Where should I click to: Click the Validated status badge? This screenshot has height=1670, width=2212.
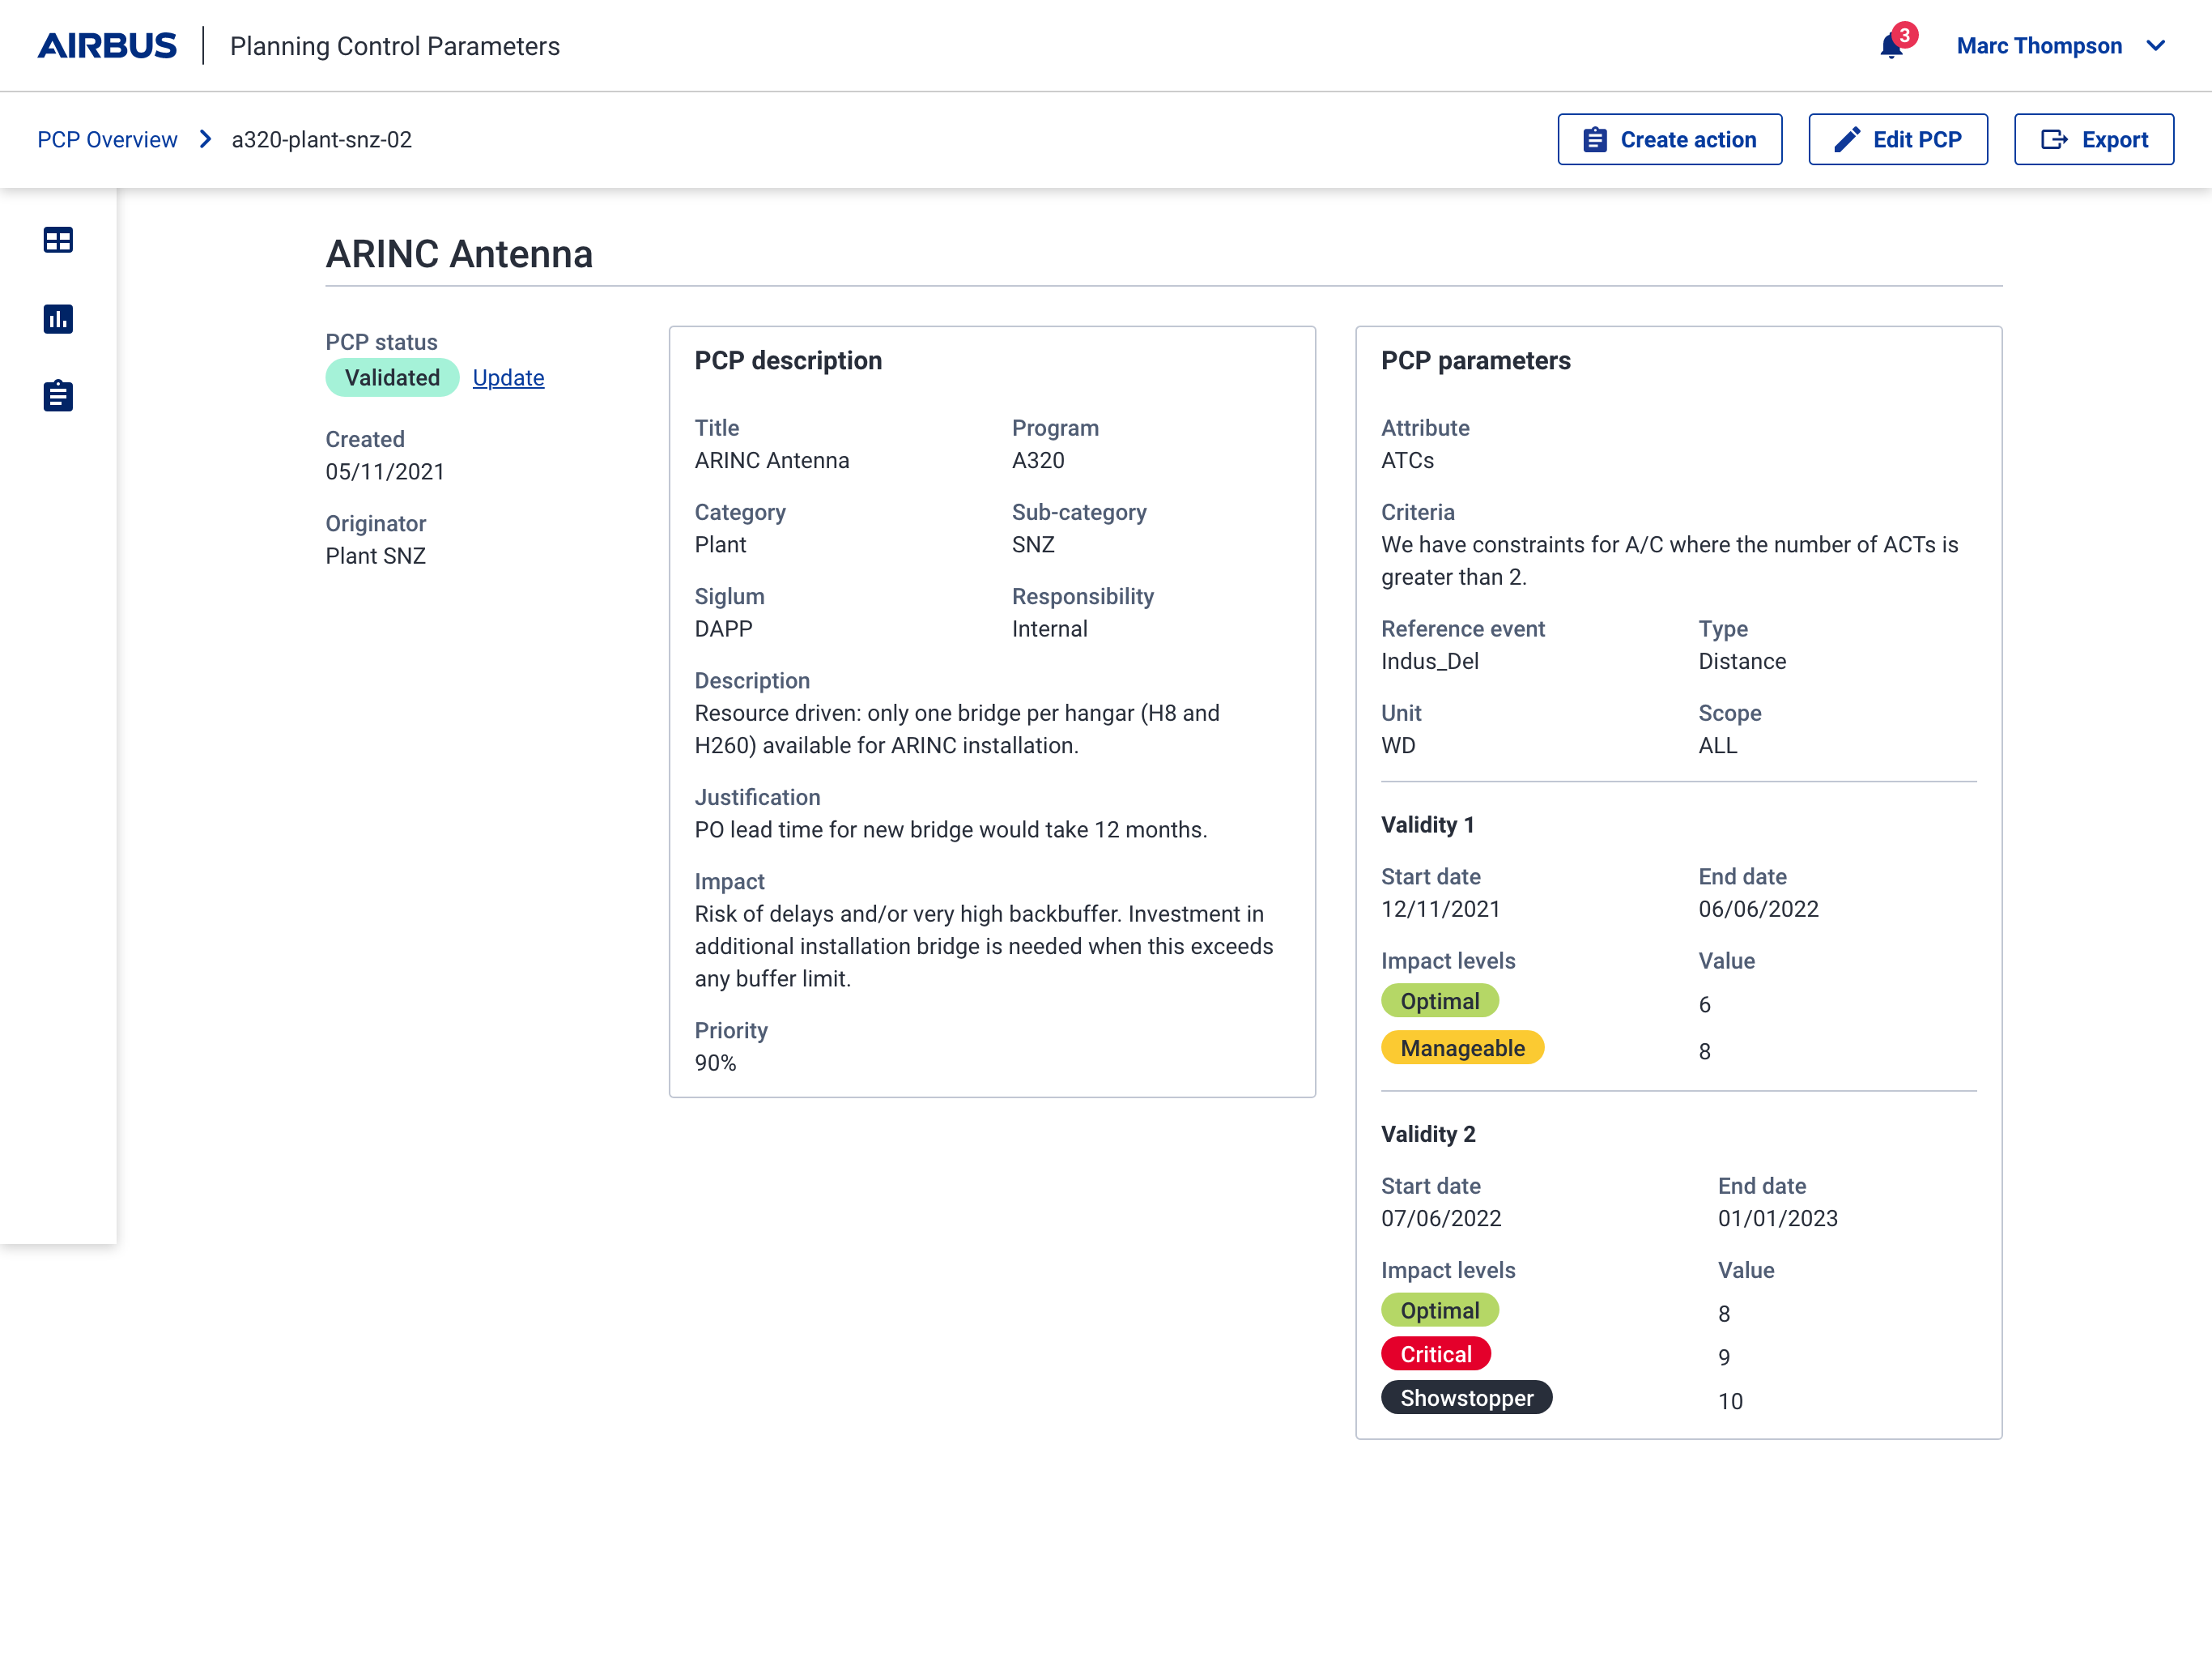pos(392,378)
